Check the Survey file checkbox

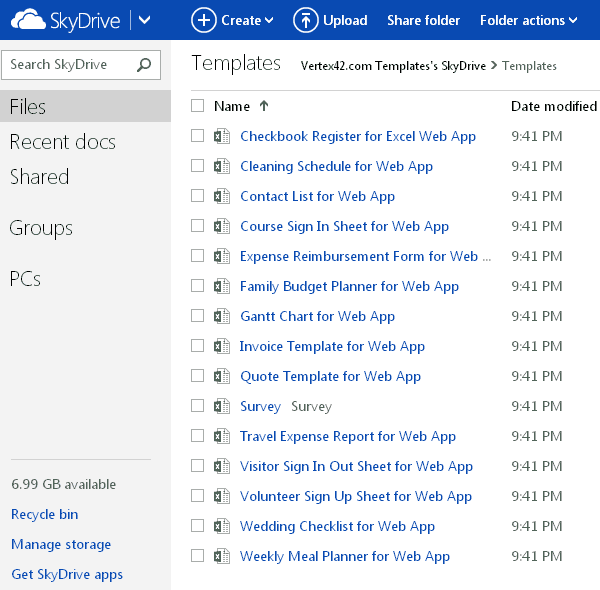(197, 406)
